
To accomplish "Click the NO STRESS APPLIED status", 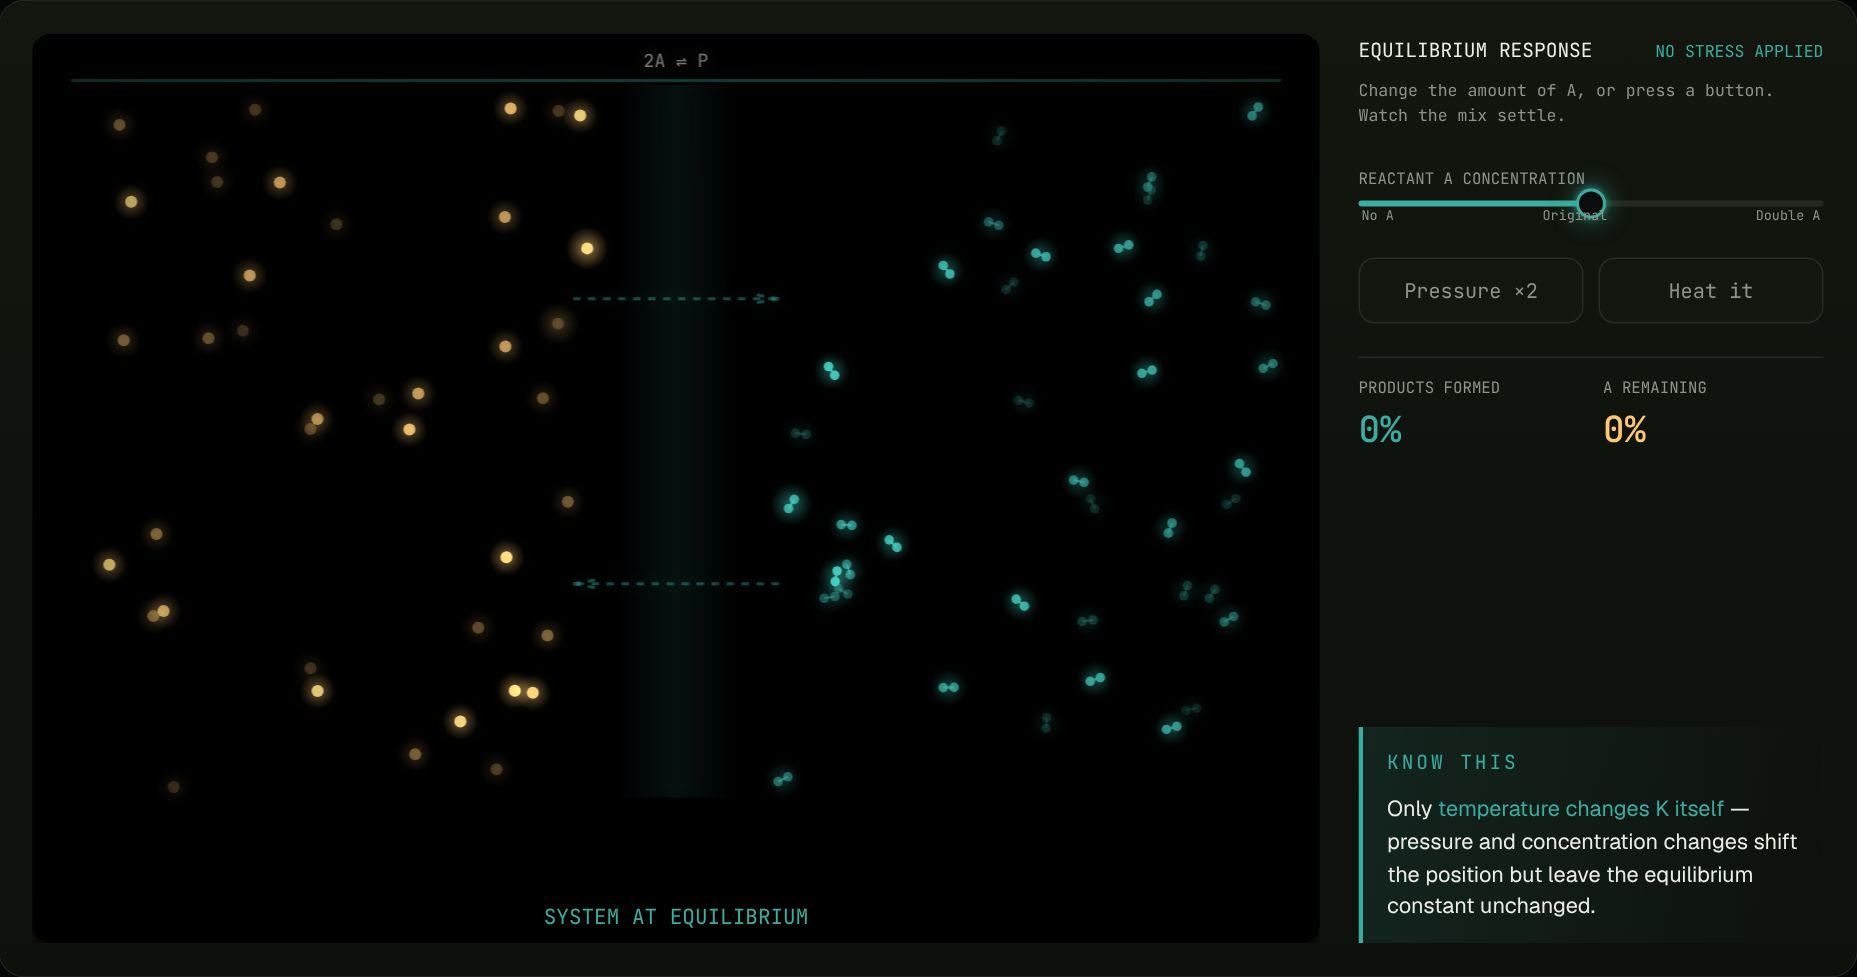I will coord(1738,51).
